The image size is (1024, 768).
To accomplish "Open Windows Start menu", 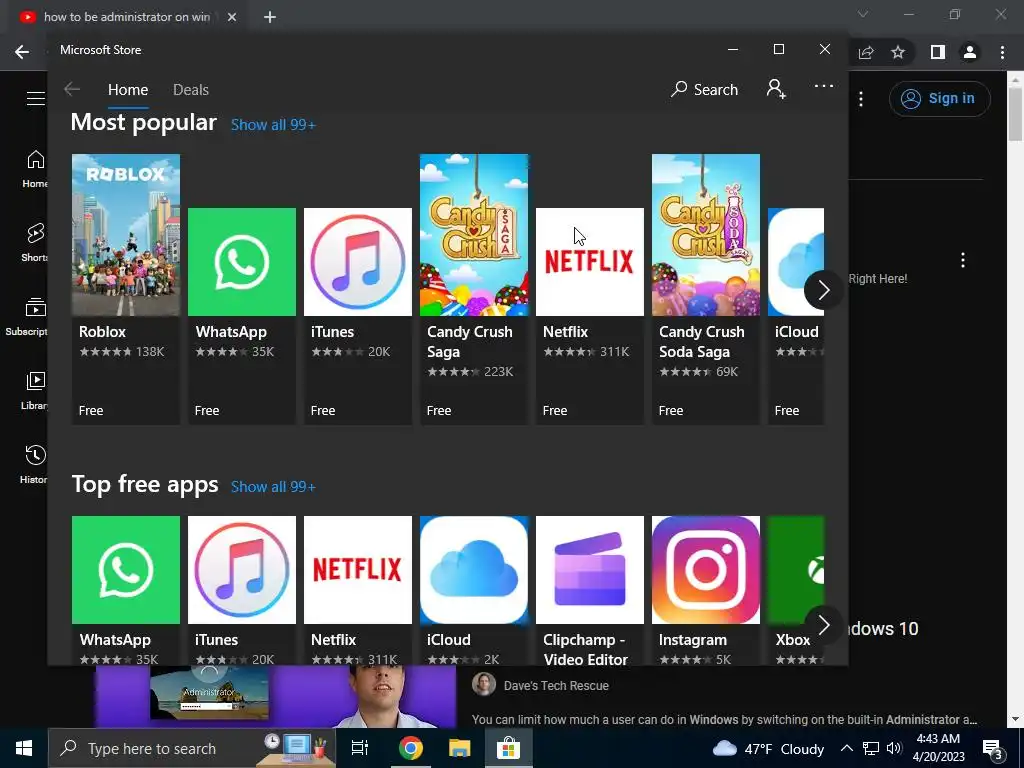I will tap(24, 748).
